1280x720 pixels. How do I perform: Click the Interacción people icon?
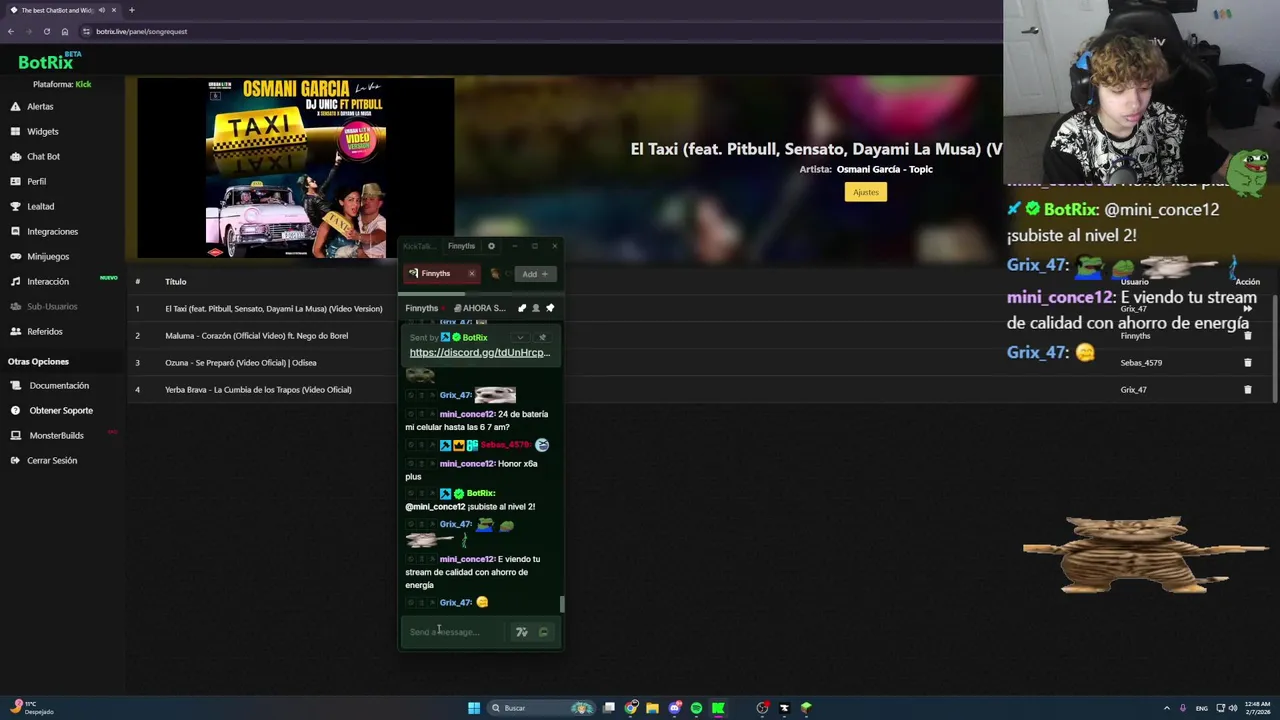[x=15, y=281]
